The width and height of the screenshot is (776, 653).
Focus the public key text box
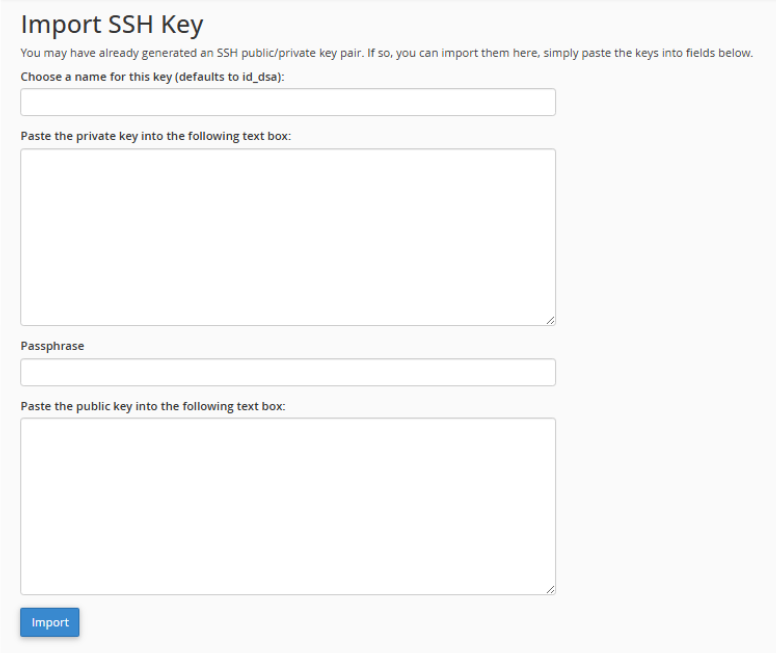tap(288, 506)
